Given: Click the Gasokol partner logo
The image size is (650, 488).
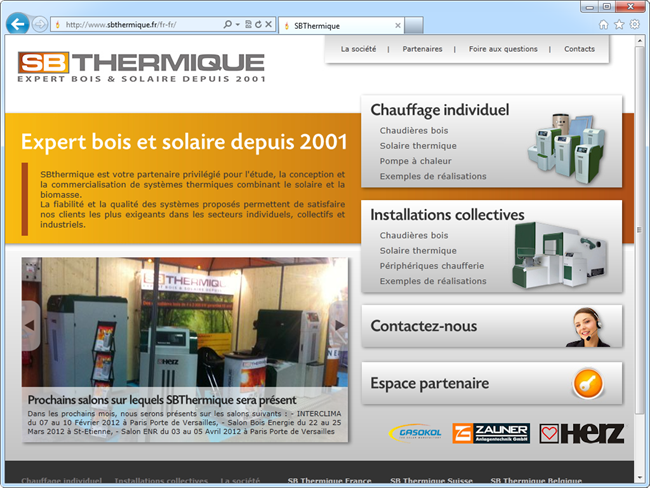Looking at the screenshot, I should pyautogui.click(x=416, y=433).
